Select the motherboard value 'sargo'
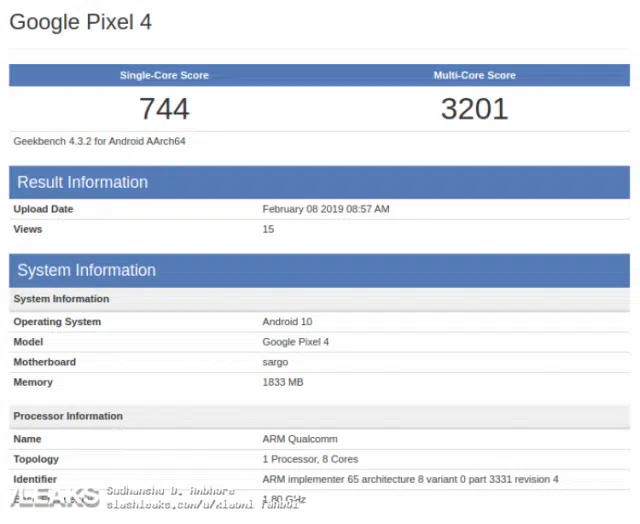 275,362
